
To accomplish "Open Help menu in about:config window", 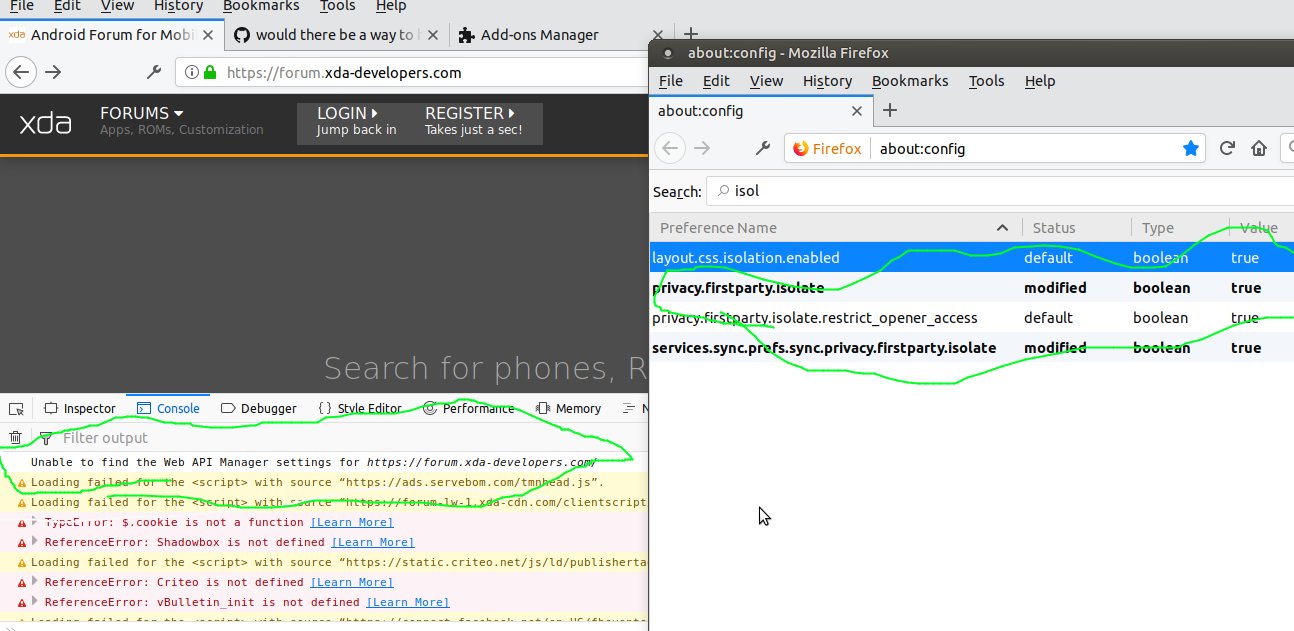I will pos(1040,81).
